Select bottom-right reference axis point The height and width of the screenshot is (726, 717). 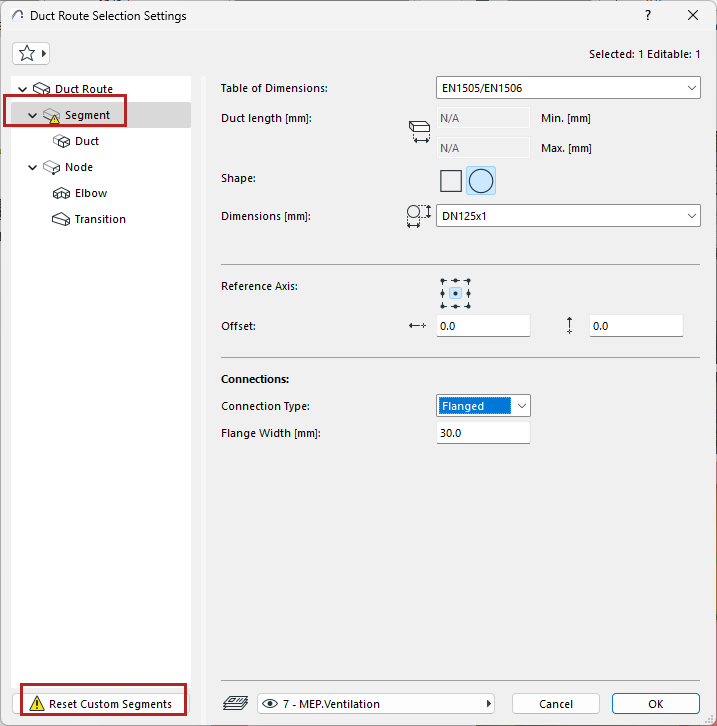coord(468,306)
